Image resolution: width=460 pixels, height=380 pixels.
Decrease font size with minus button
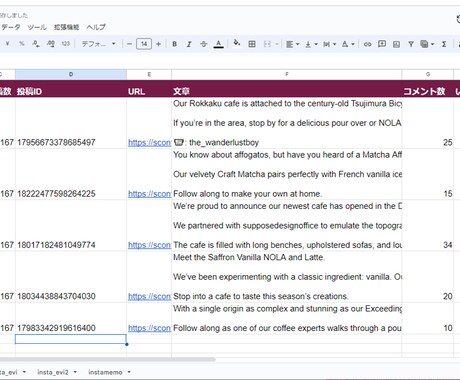130,44
